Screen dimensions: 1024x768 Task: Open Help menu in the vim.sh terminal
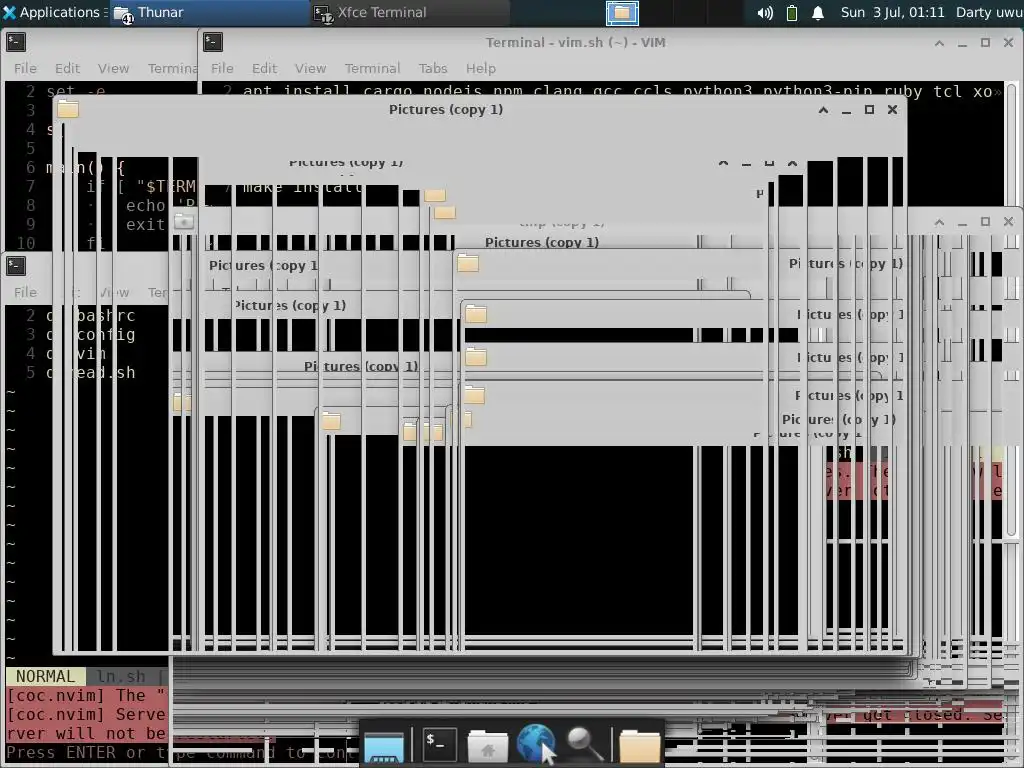pyautogui.click(x=481, y=68)
